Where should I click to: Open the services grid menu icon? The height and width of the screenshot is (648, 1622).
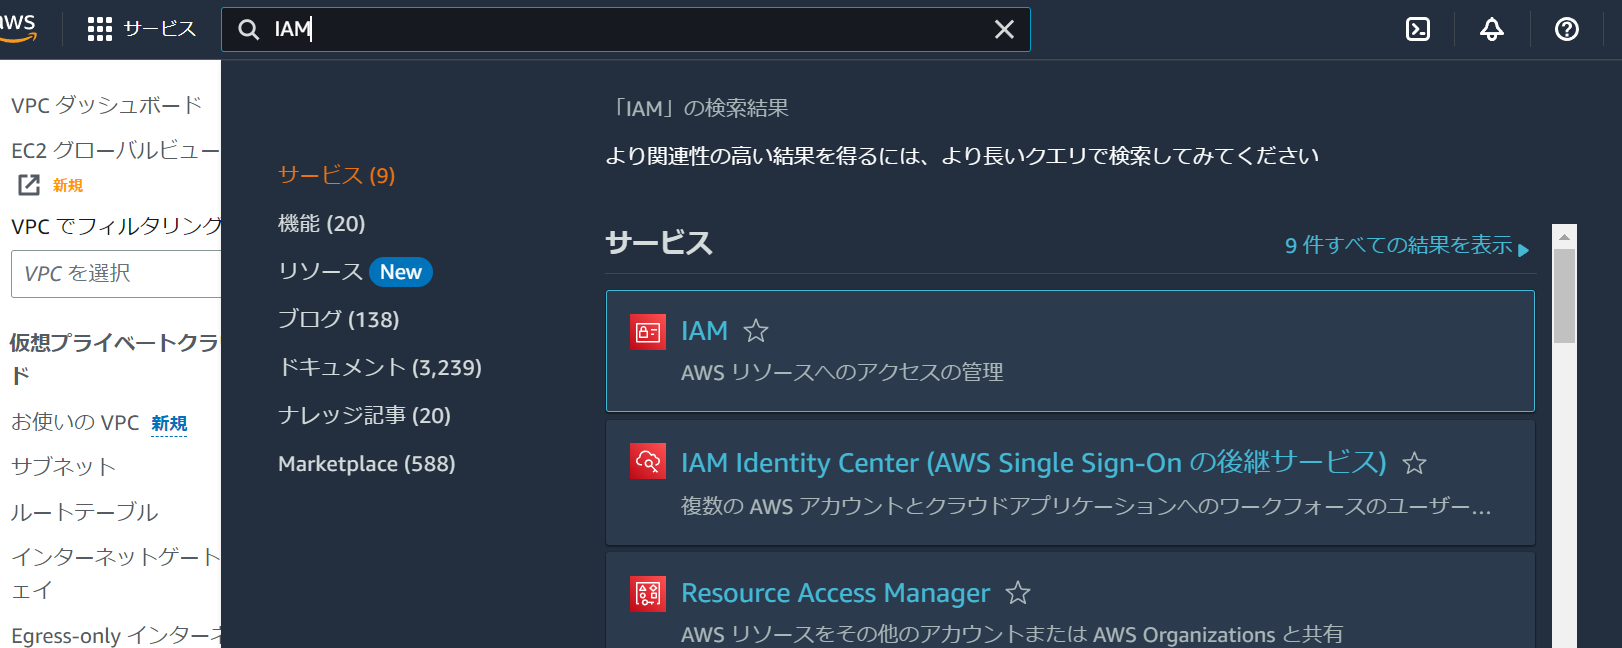coord(100,29)
